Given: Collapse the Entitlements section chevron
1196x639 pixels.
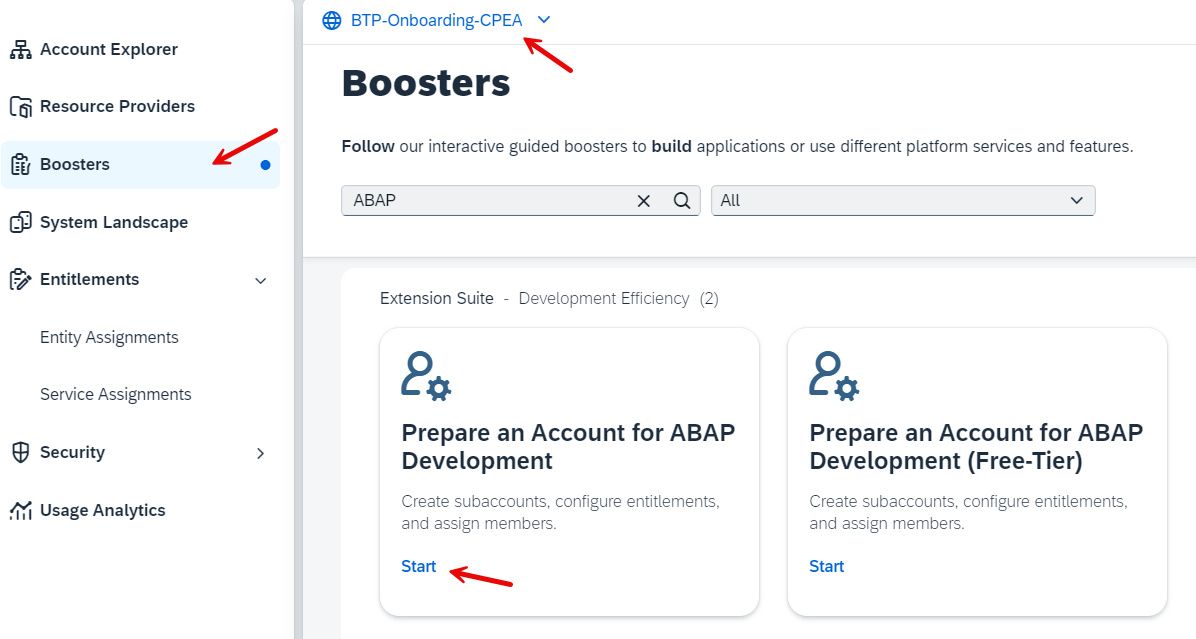Looking at the screenshot, I should [x=260, y=281].
